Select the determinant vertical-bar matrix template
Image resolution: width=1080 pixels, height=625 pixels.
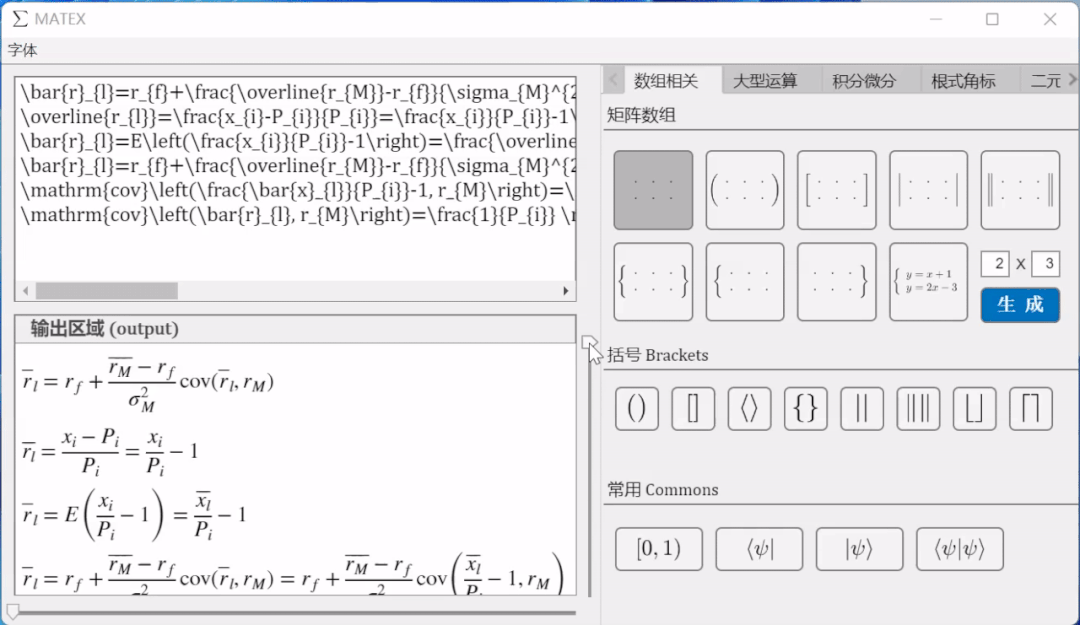928,189
